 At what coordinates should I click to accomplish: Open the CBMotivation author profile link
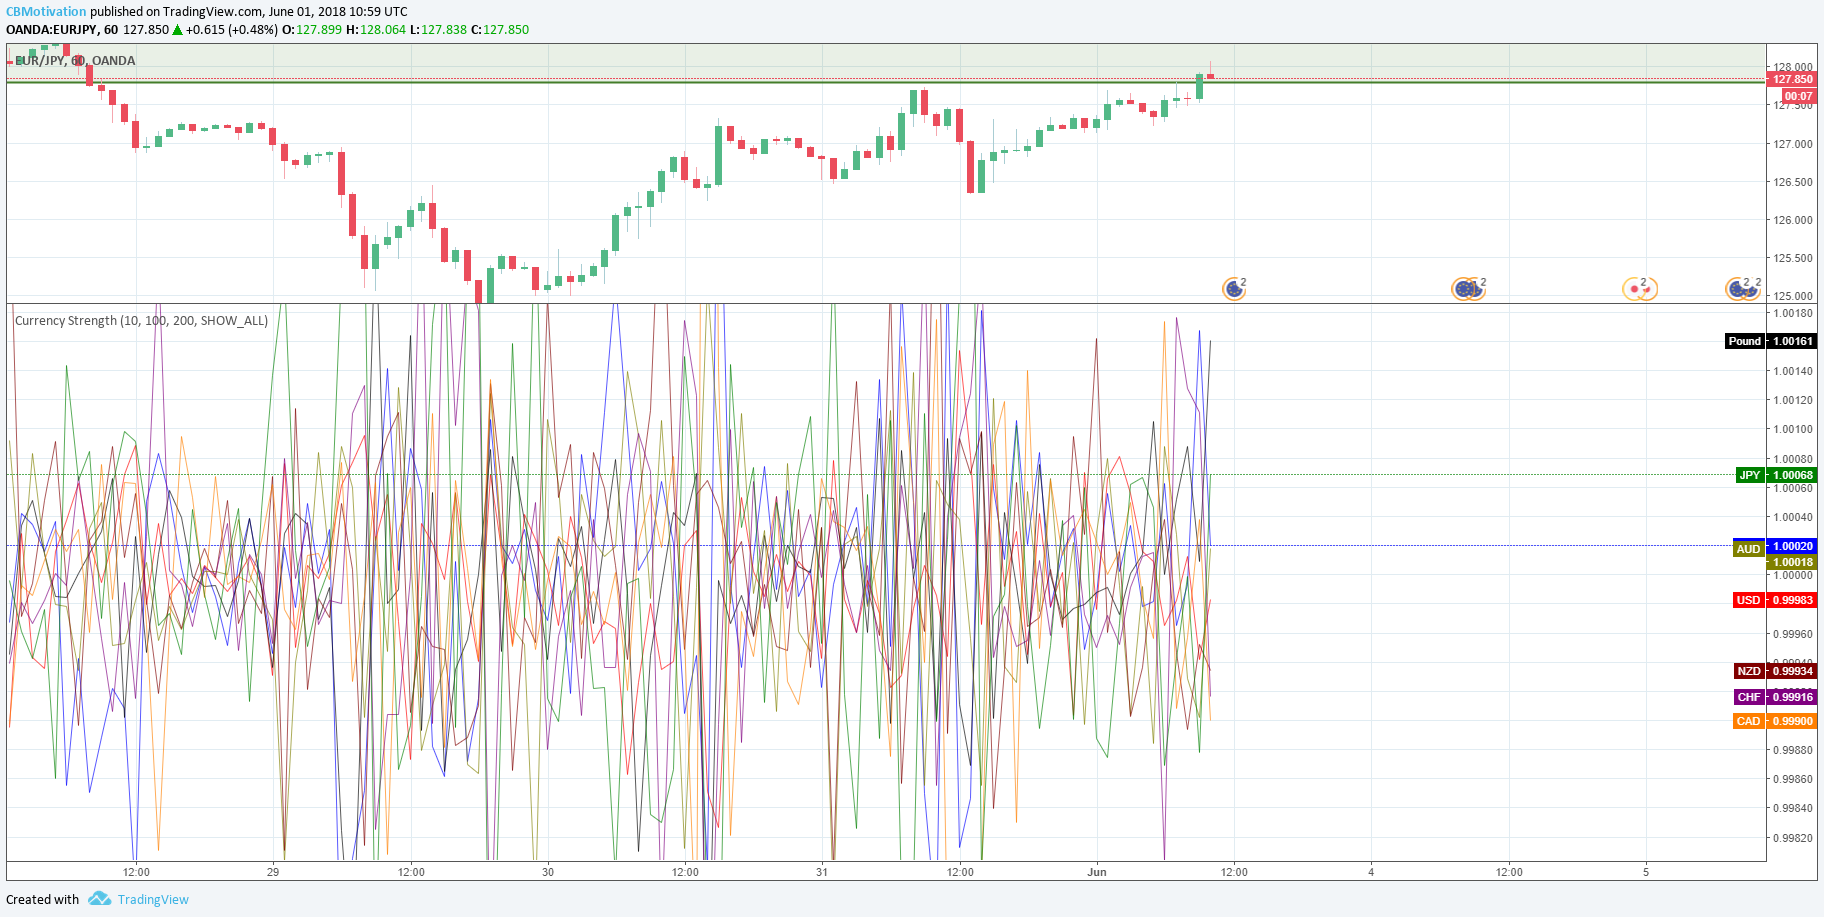46,12
